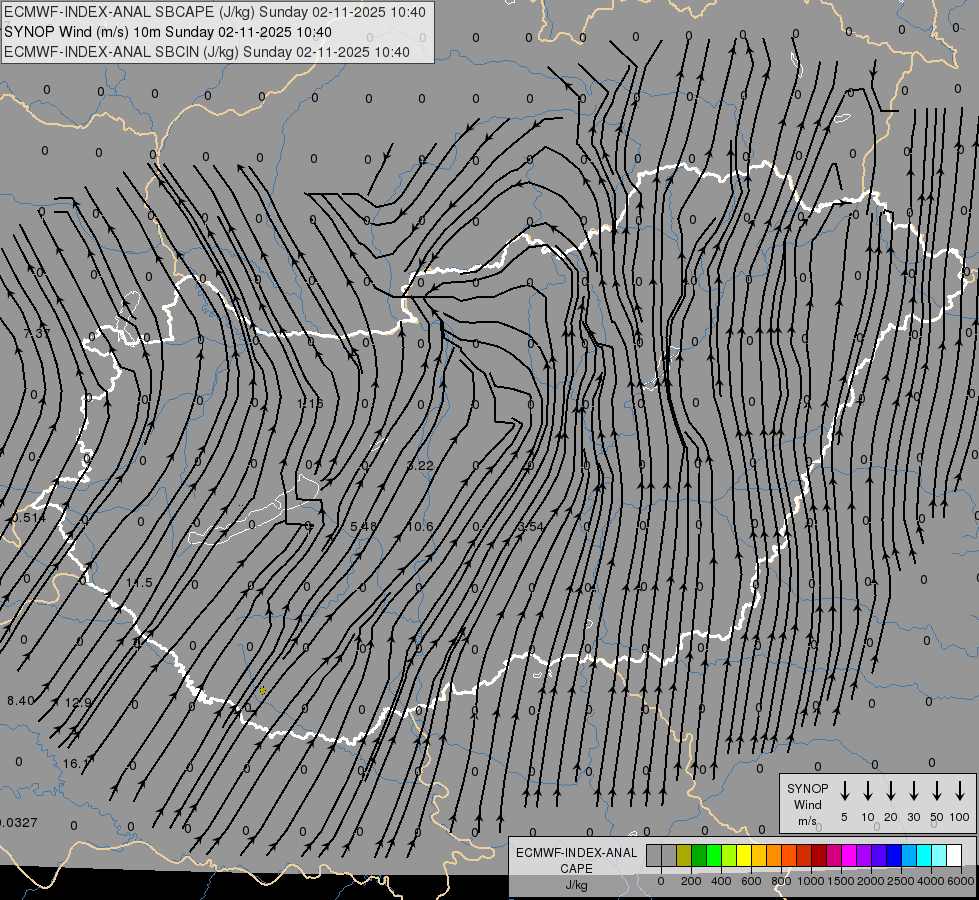Screen dimensions: 979x900
Task: Pick the dark green swatch in the CAPE scale
Action: (699, 855)
